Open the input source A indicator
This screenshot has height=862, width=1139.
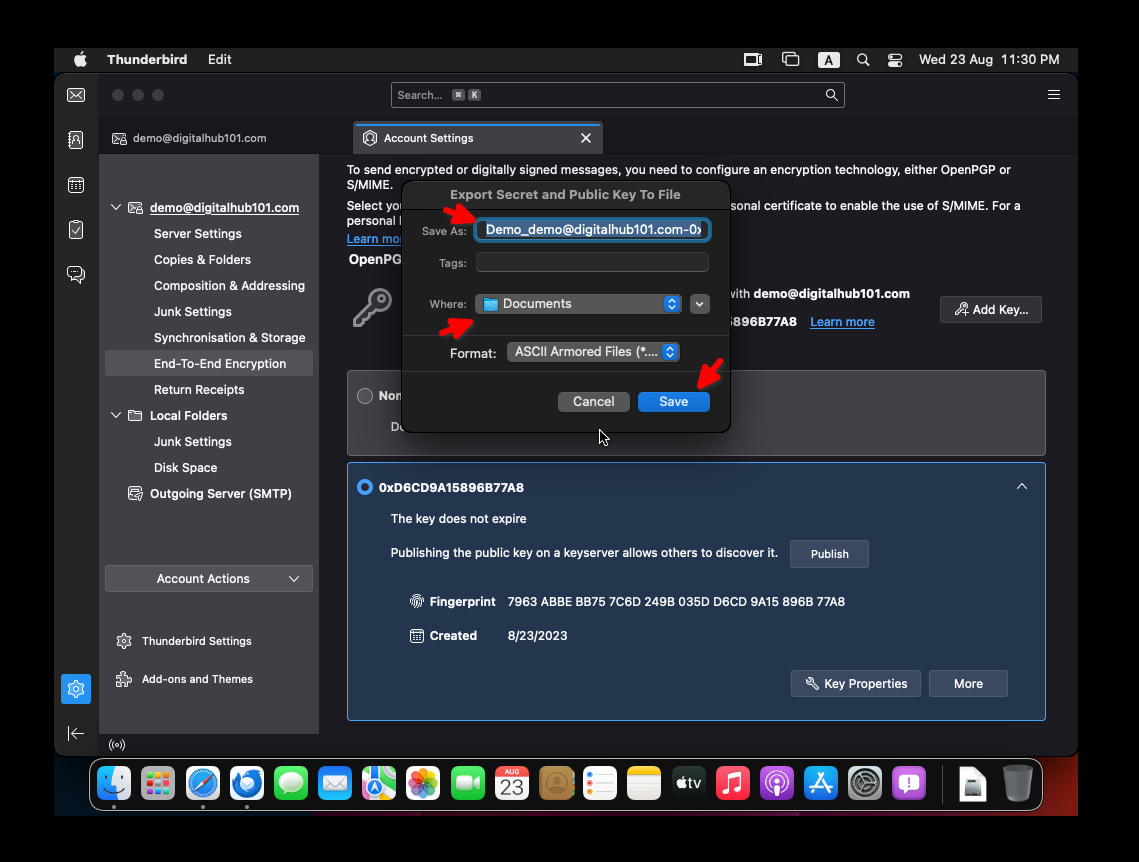828,60
